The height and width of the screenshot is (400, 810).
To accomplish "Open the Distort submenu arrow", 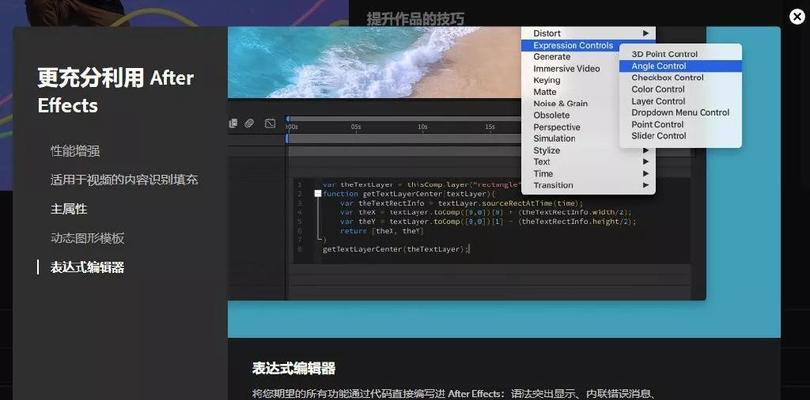I will point(646,33).
